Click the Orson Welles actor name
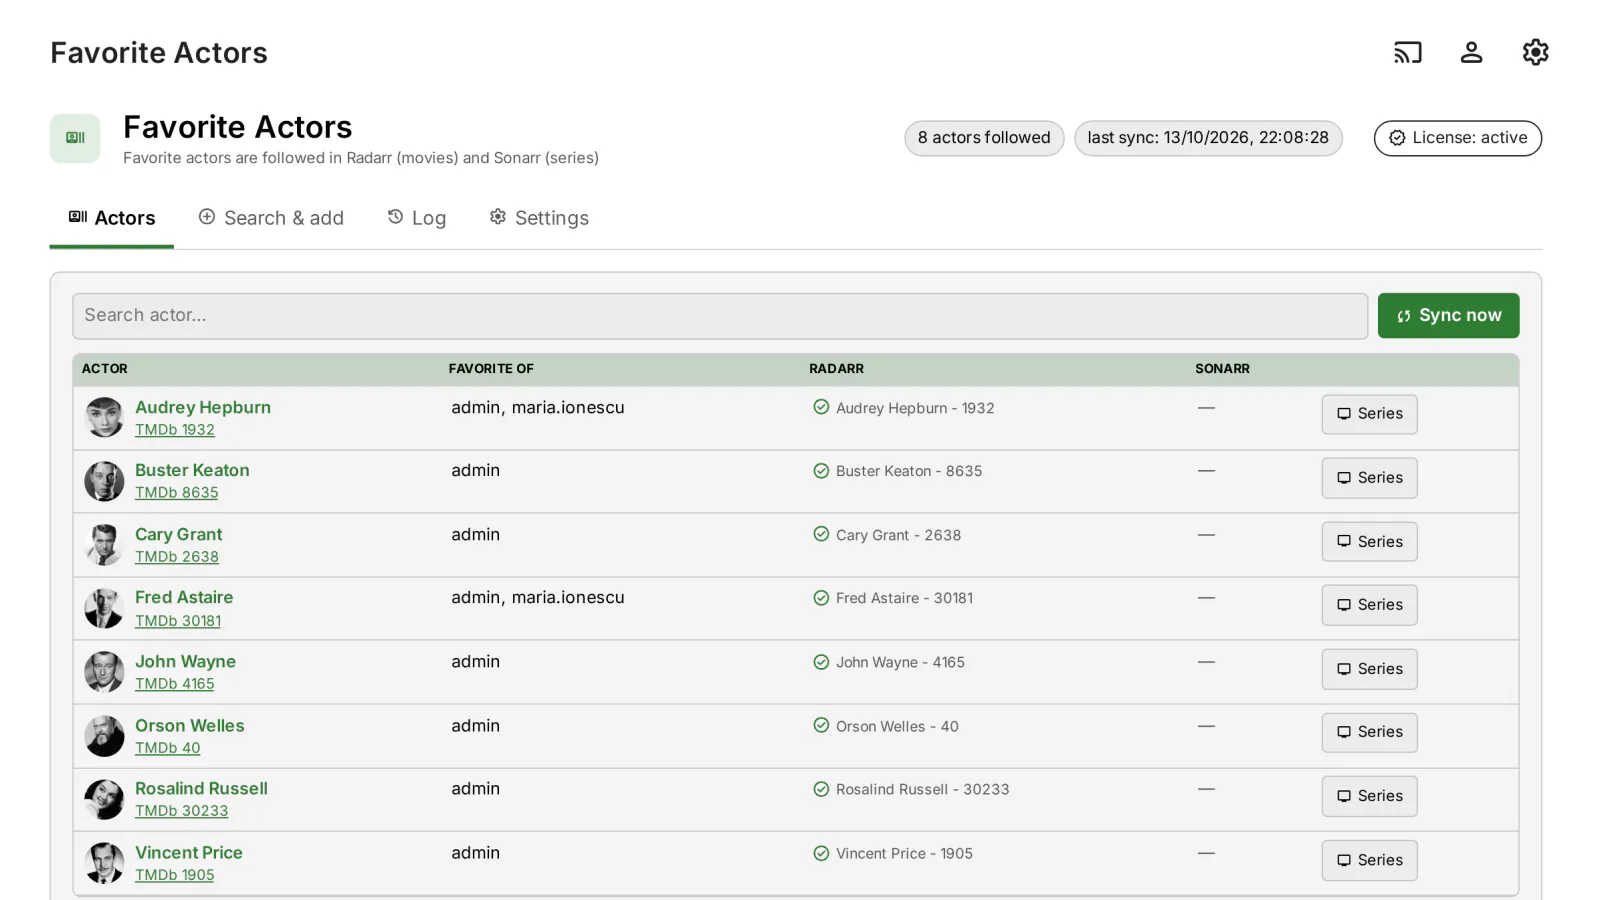This screenshot has width=1600, height=900. point(190,725)
